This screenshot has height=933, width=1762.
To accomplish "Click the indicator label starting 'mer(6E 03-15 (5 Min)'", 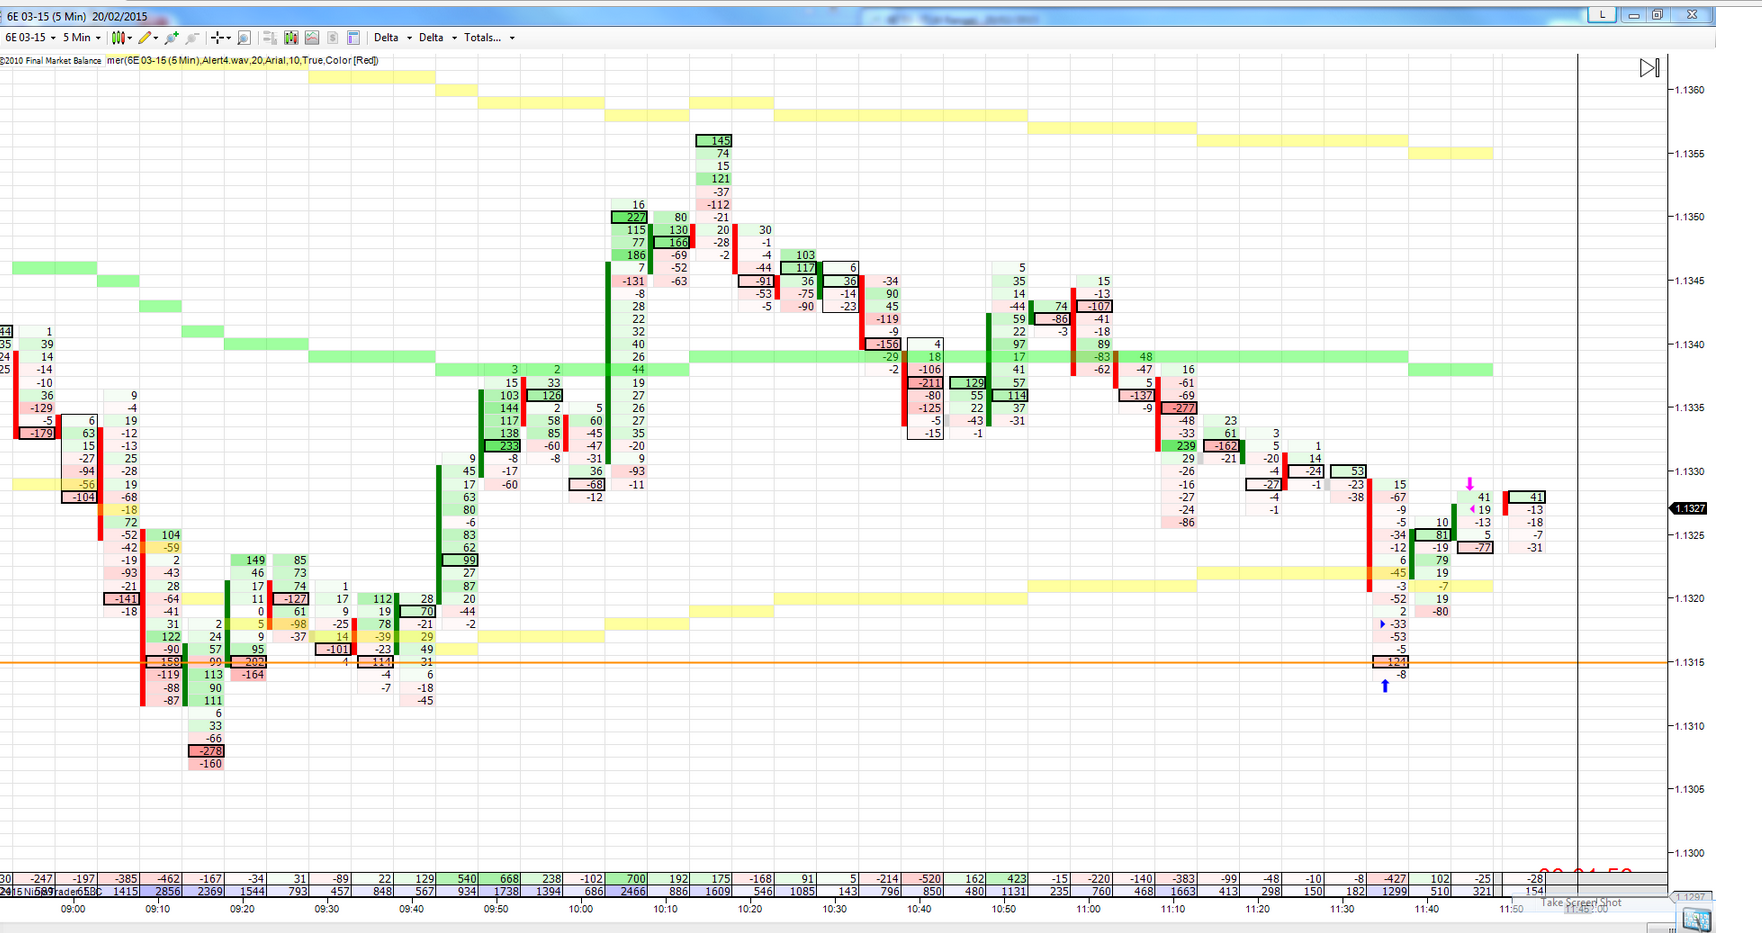I will coord(242,60).
